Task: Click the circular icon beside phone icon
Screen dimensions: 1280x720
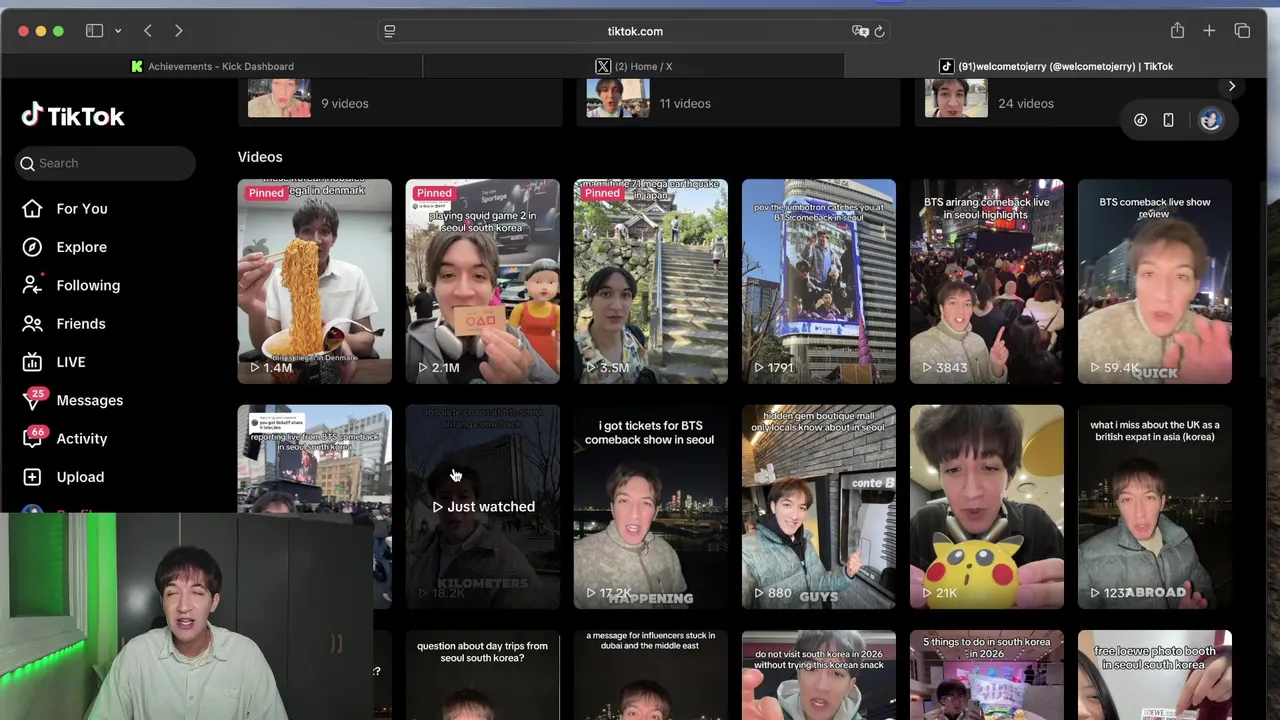Action: (1140, 120)
